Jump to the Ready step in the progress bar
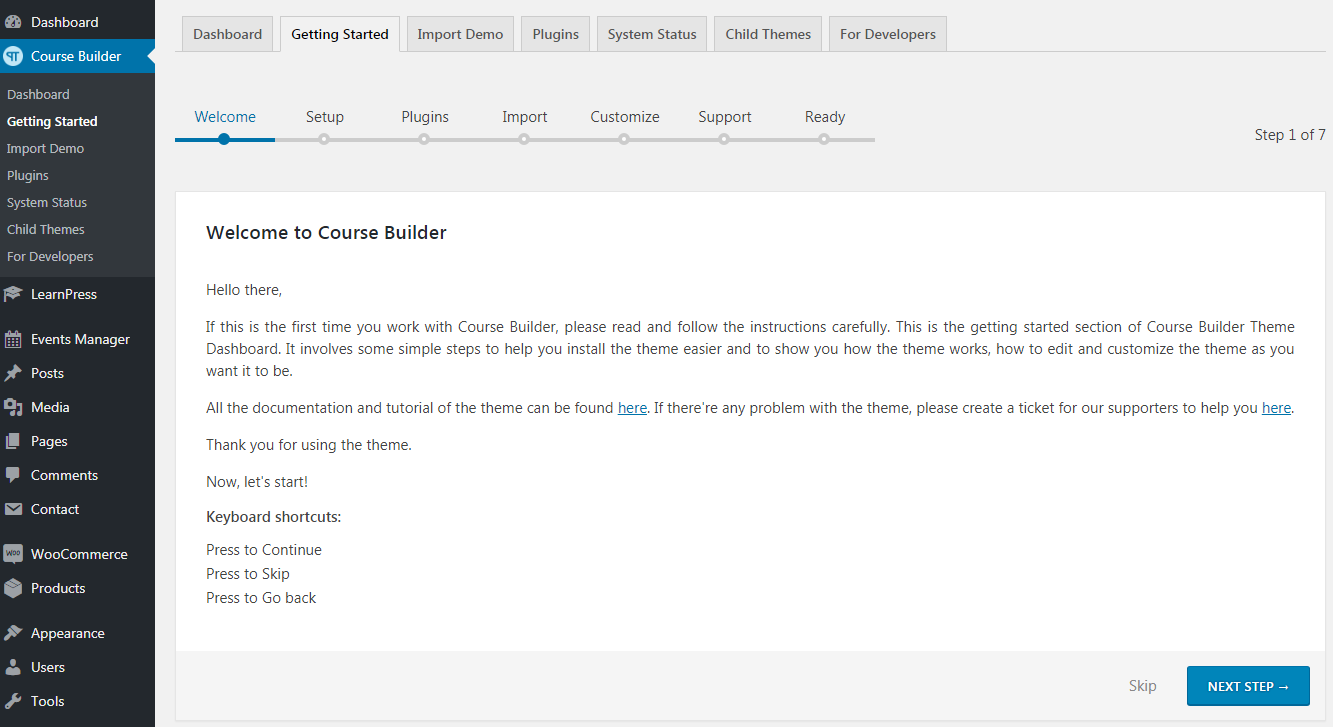Screen dimensions: 1333x727 [x=825, y=124]
